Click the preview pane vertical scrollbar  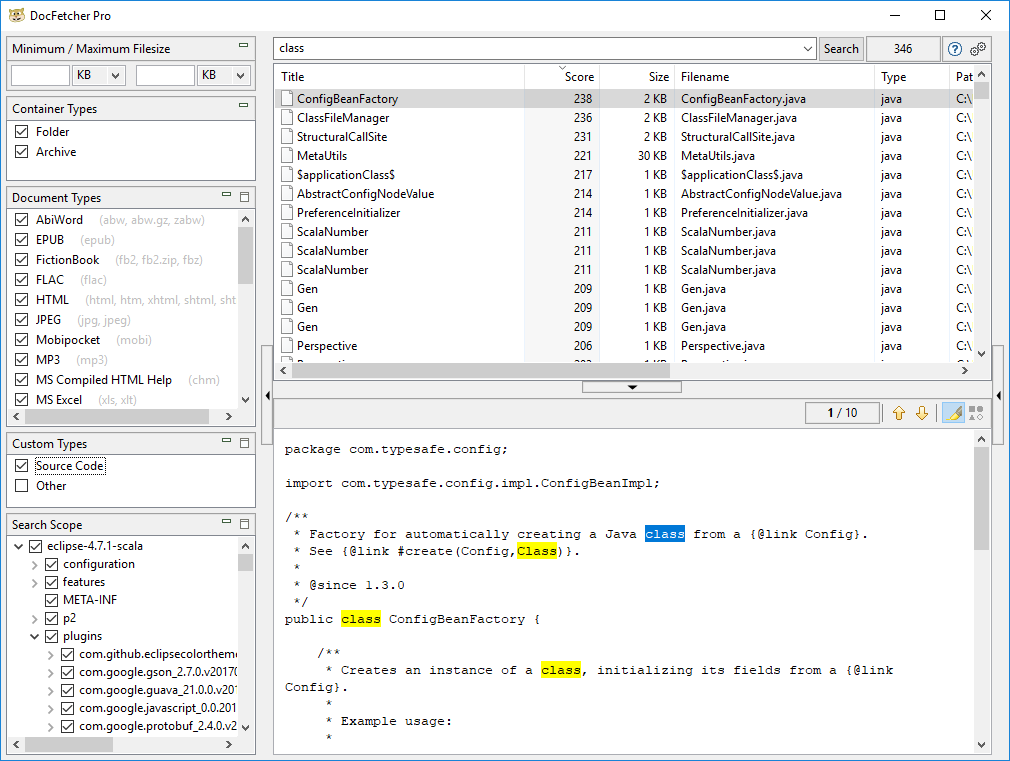[x=981, y=499]
